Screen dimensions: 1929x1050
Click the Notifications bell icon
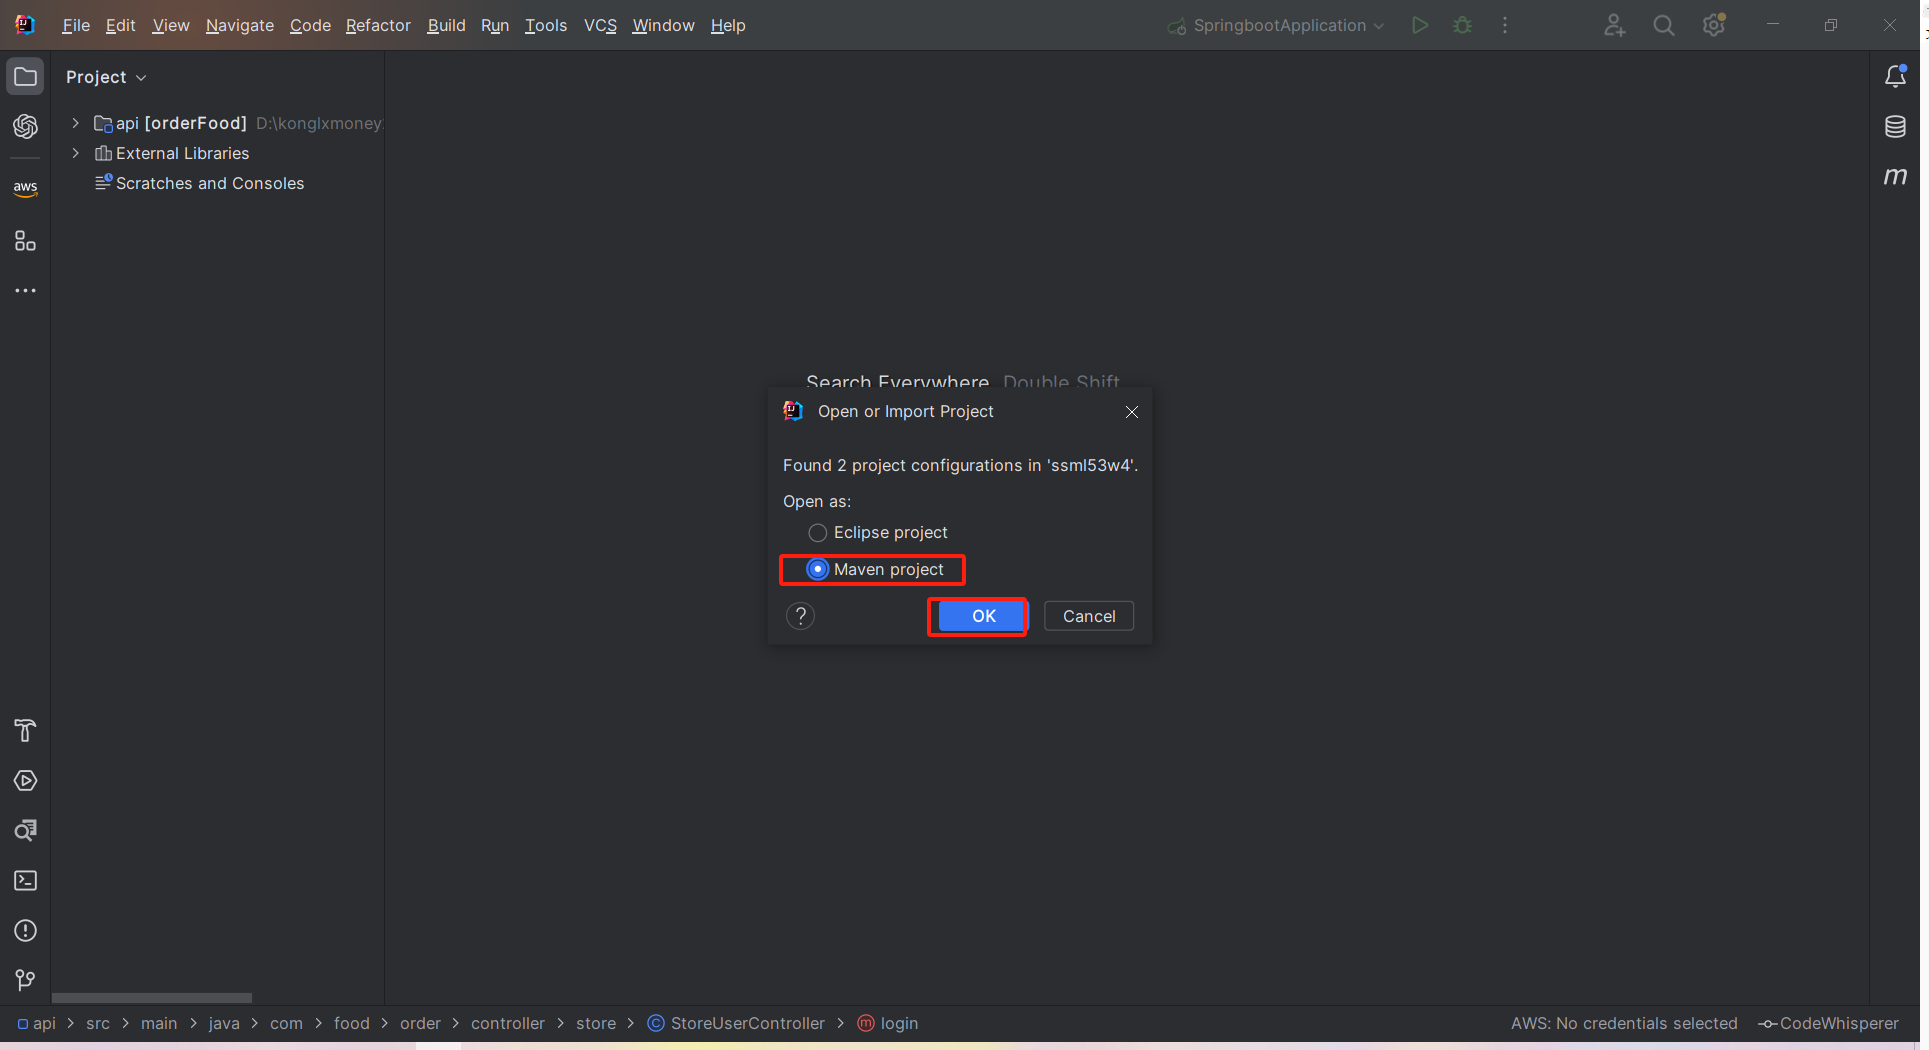(x=1894, y=77)
